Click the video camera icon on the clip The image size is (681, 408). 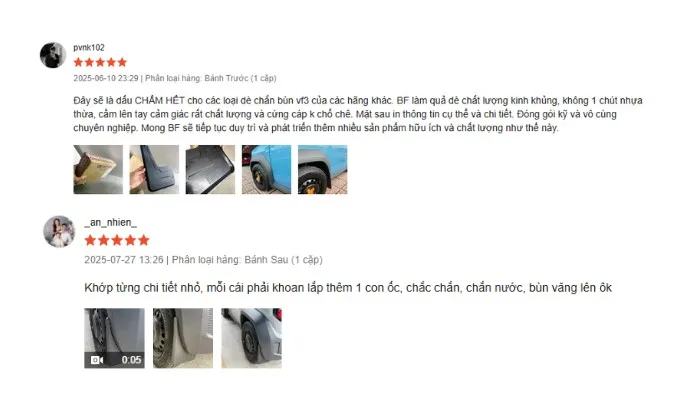97,360
